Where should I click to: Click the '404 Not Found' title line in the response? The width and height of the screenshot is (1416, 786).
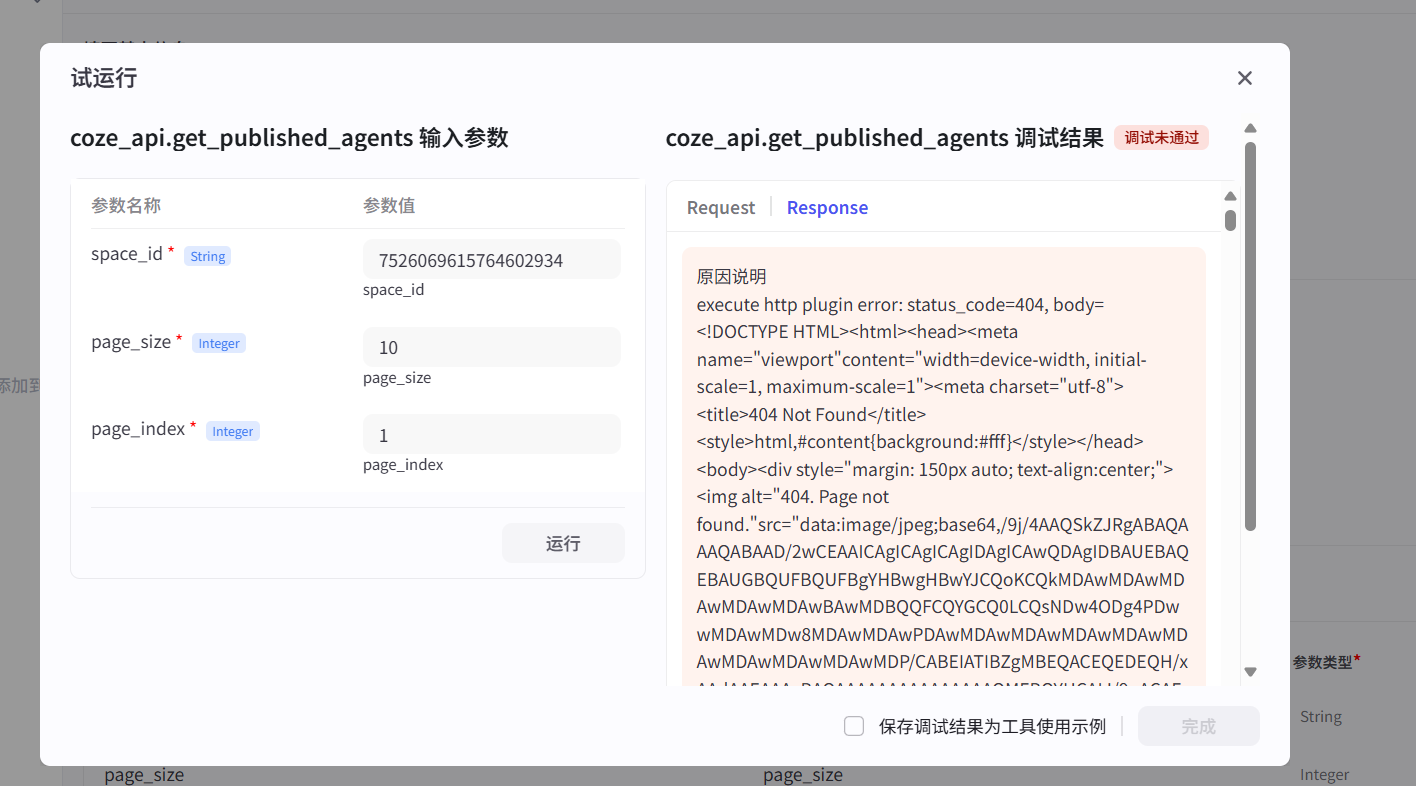pyautogui.click(x=811, y=414)
